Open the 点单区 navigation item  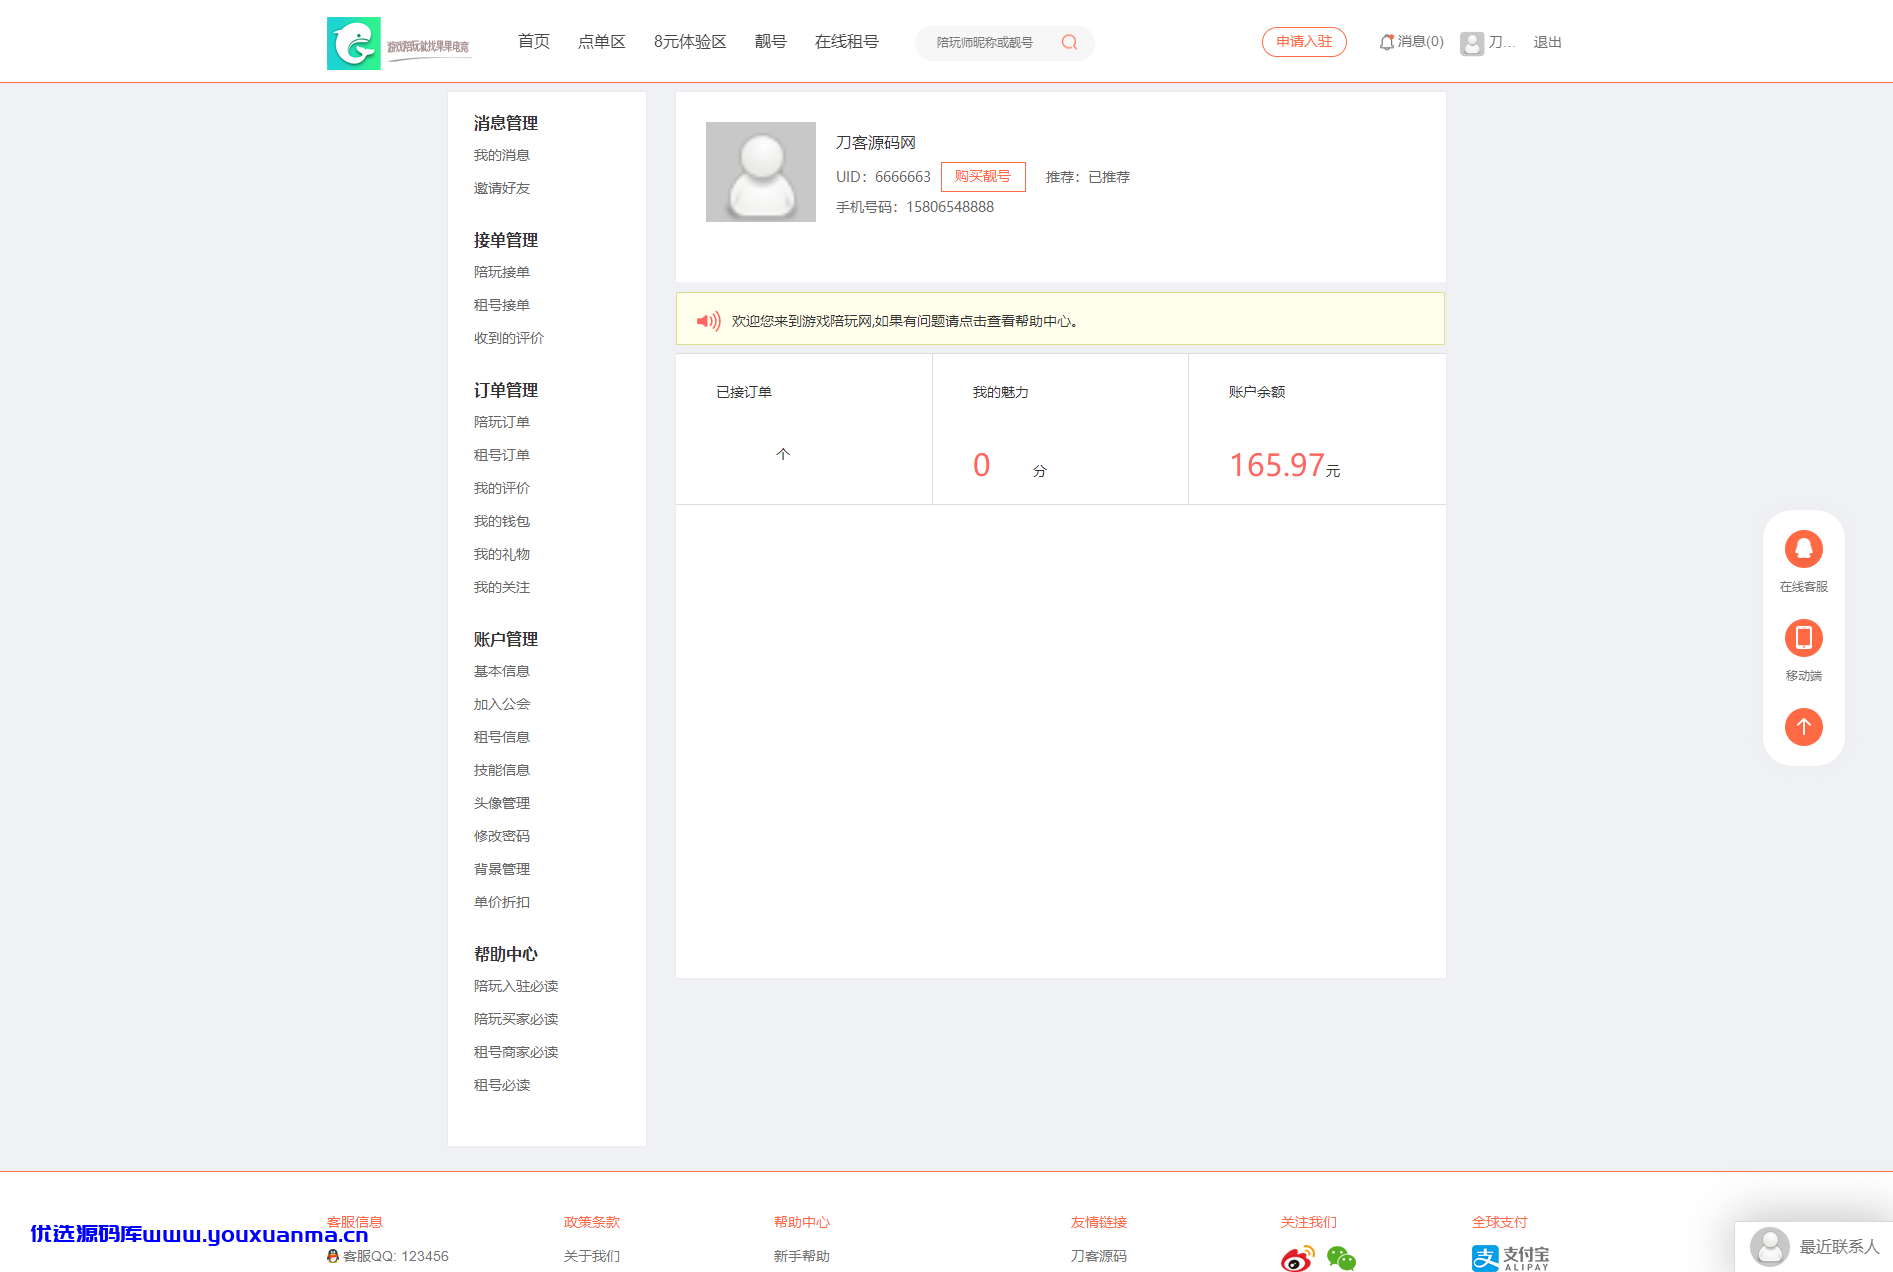[601, 42]
